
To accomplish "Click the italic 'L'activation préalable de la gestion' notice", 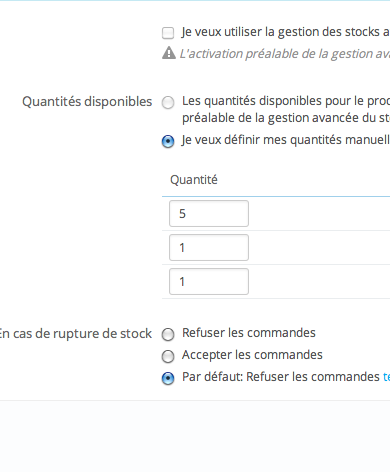I will tap(285, 54).
